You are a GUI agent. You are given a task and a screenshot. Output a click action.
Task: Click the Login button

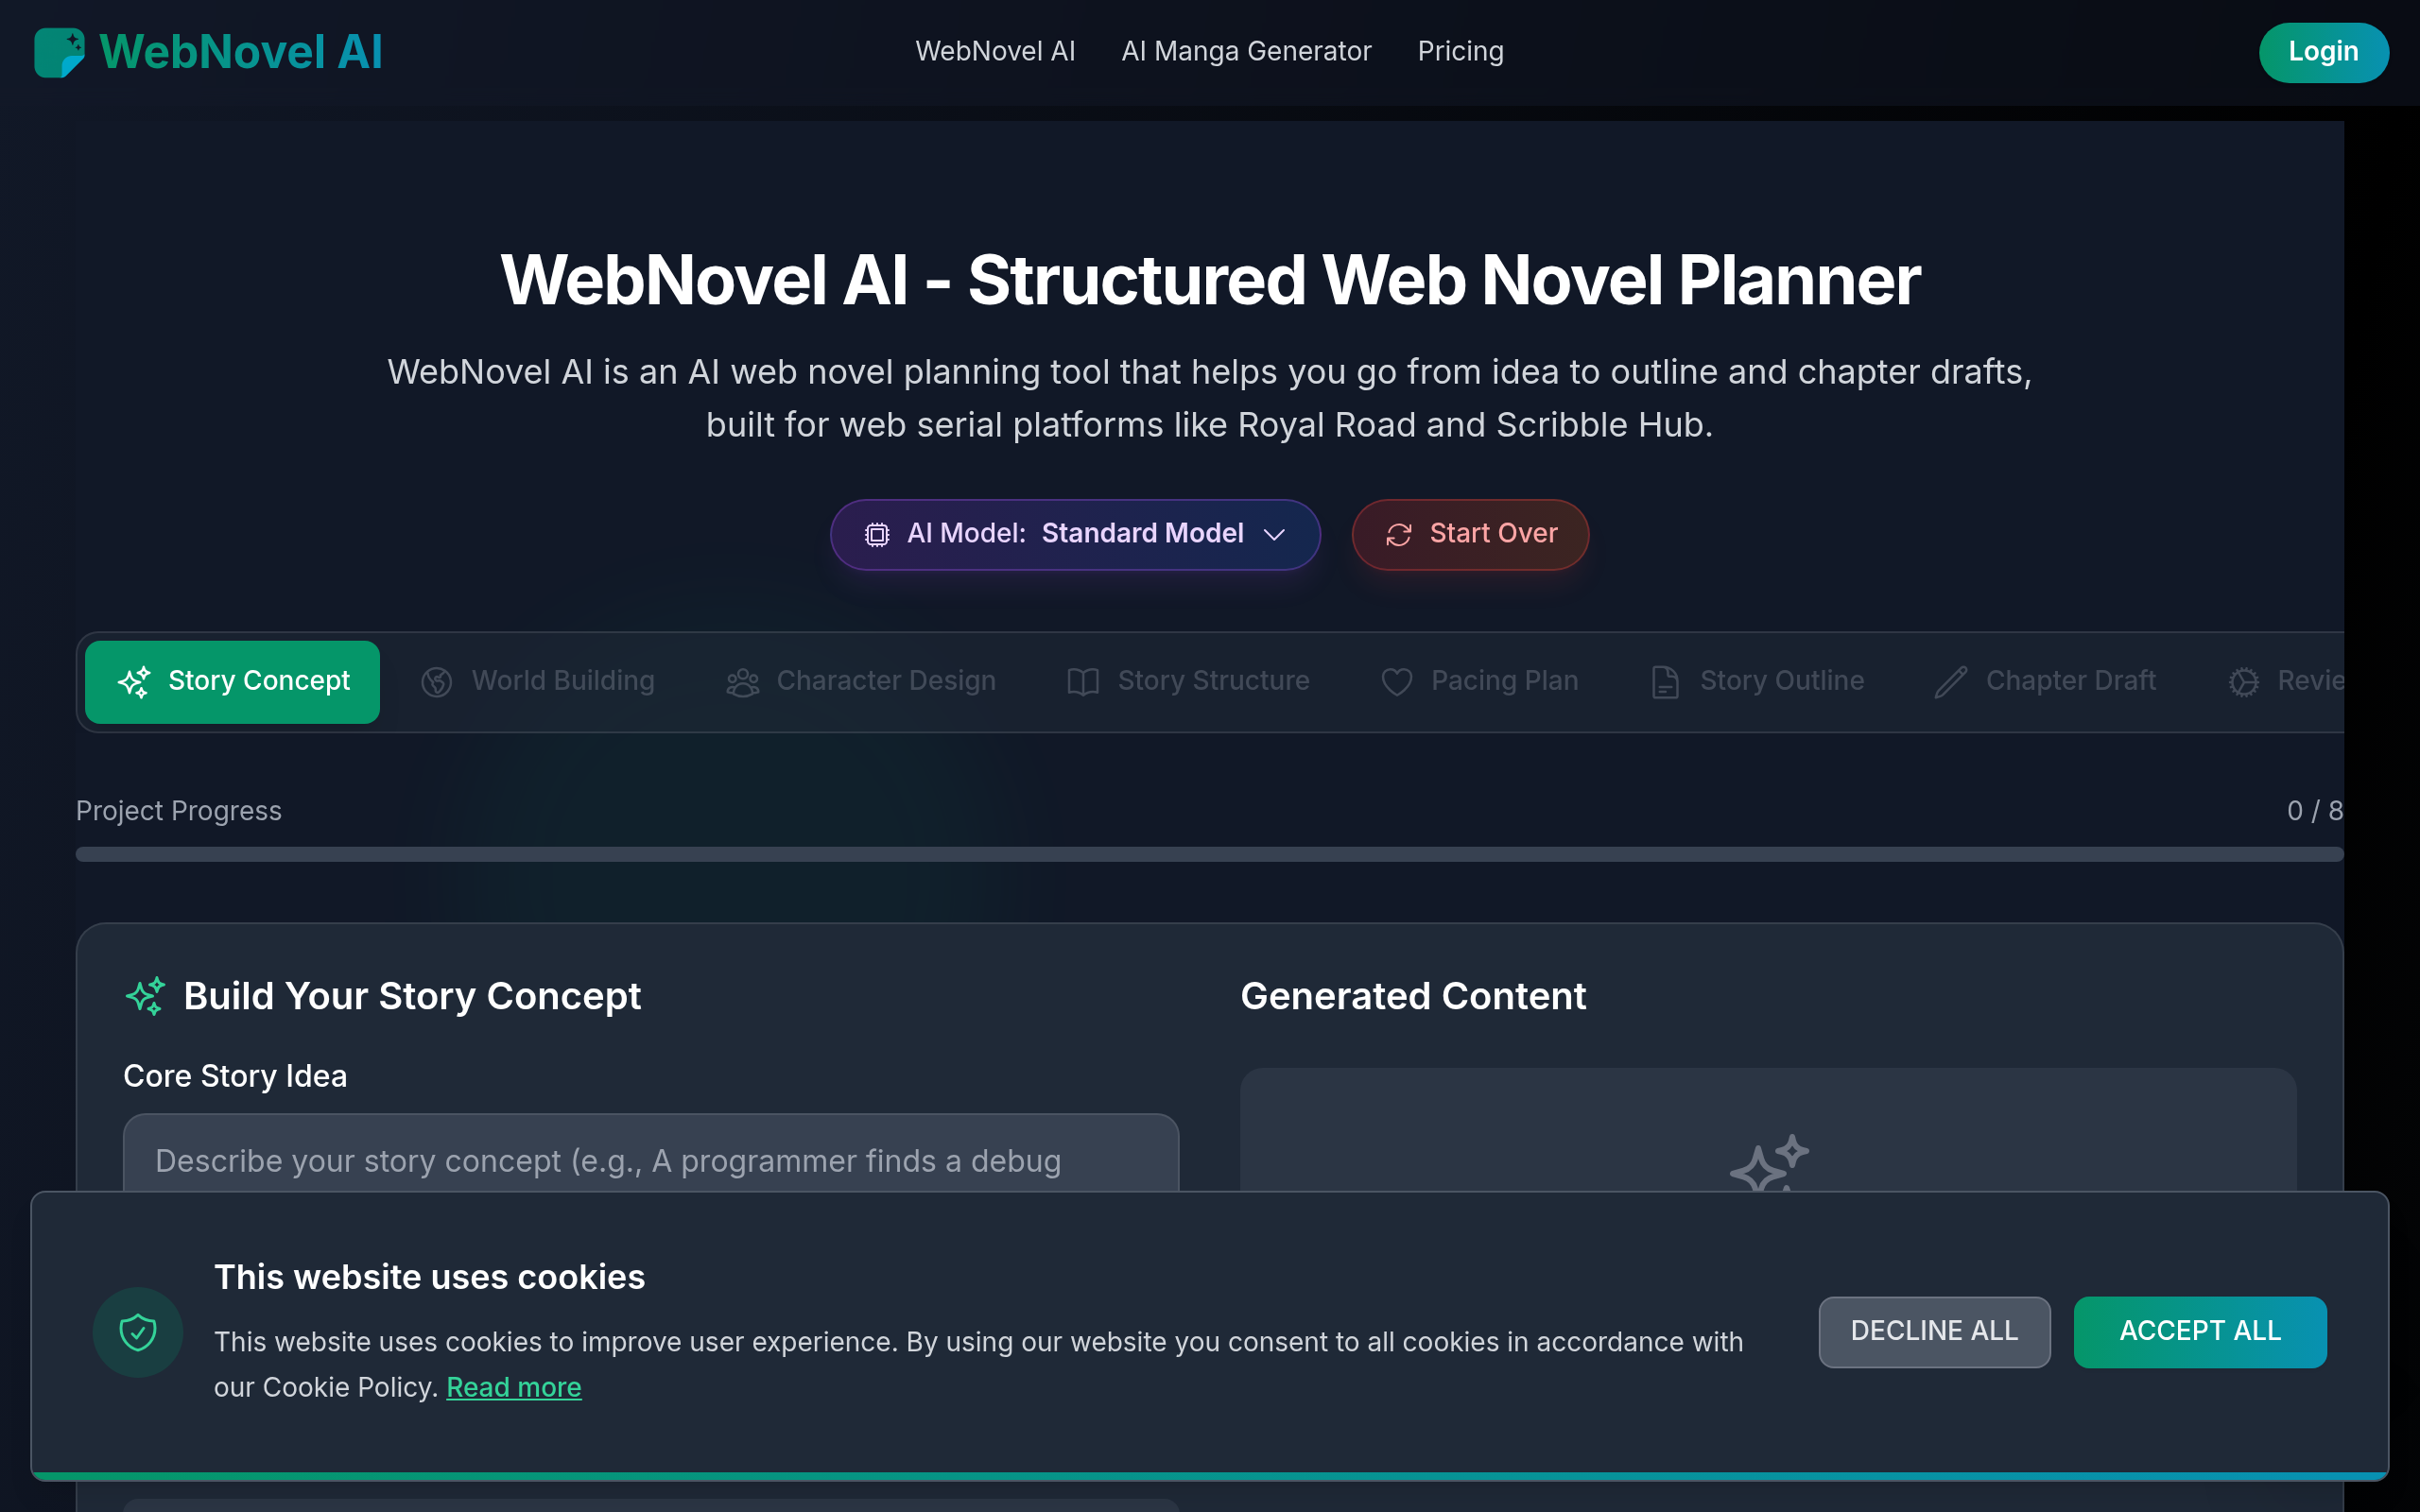(x=2323, y=51)
